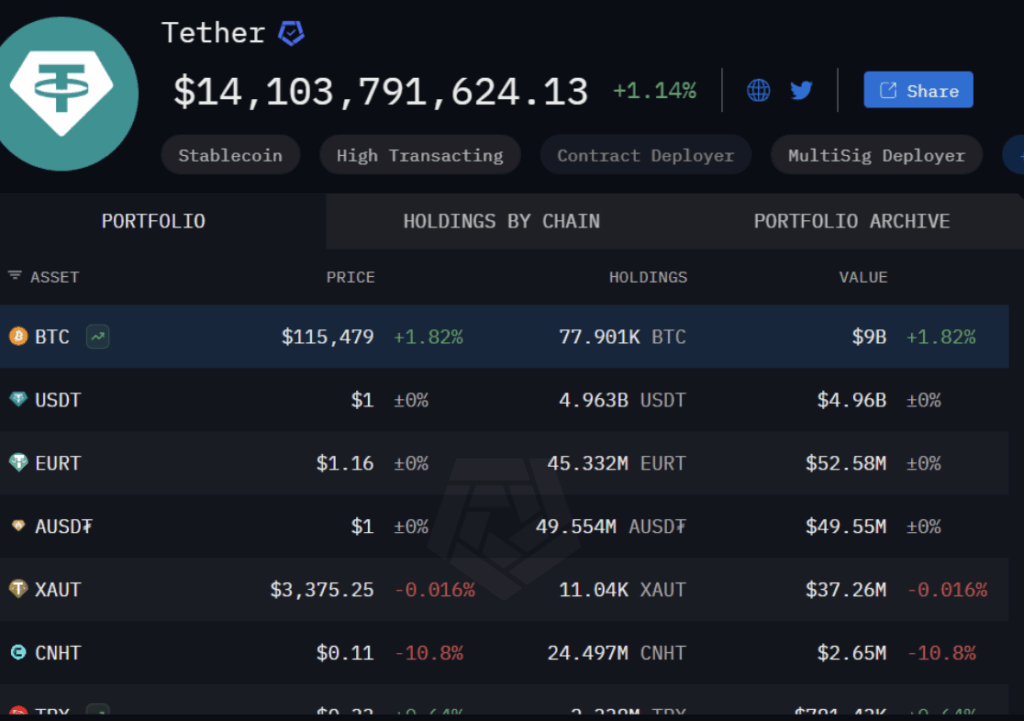
Task: Open the asset filter icon
Action: pos(15,276)
